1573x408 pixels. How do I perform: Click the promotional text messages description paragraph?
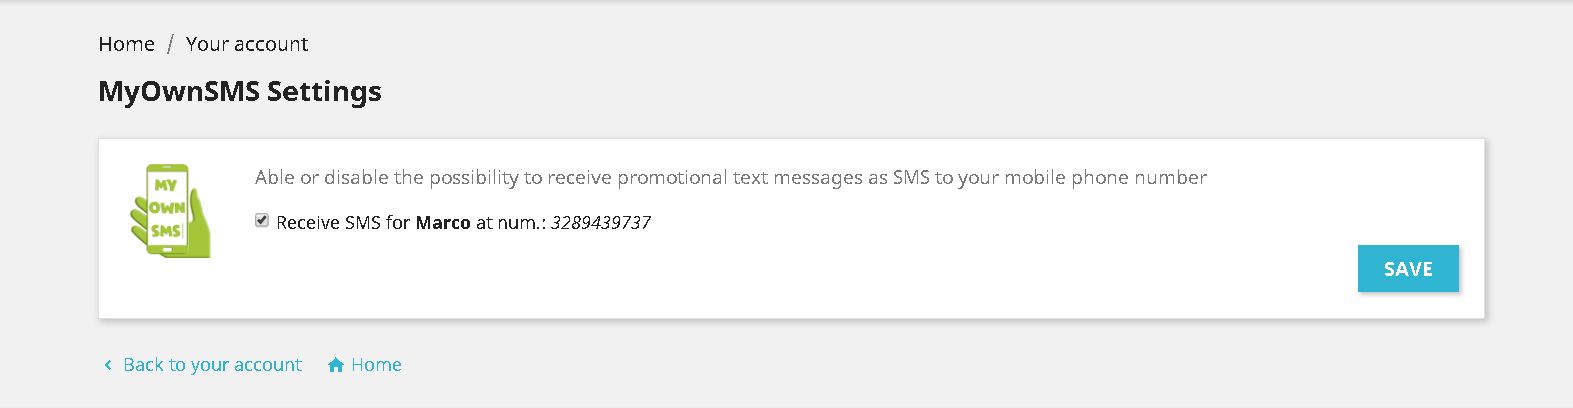pos(731,178)
